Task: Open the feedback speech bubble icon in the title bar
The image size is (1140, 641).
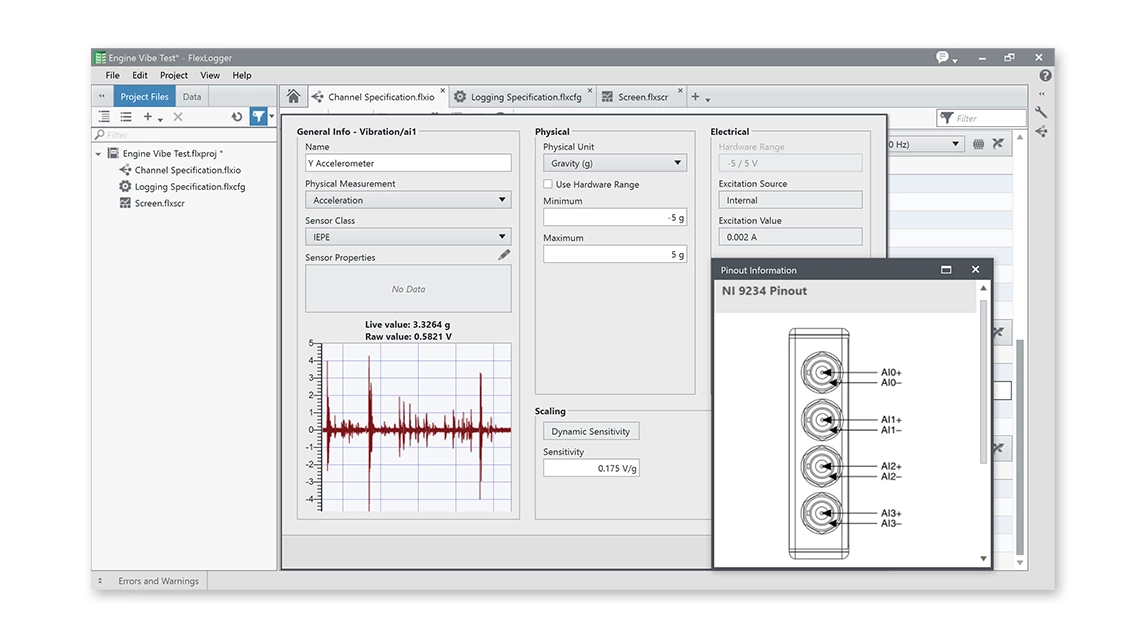Action: (942, 57)
